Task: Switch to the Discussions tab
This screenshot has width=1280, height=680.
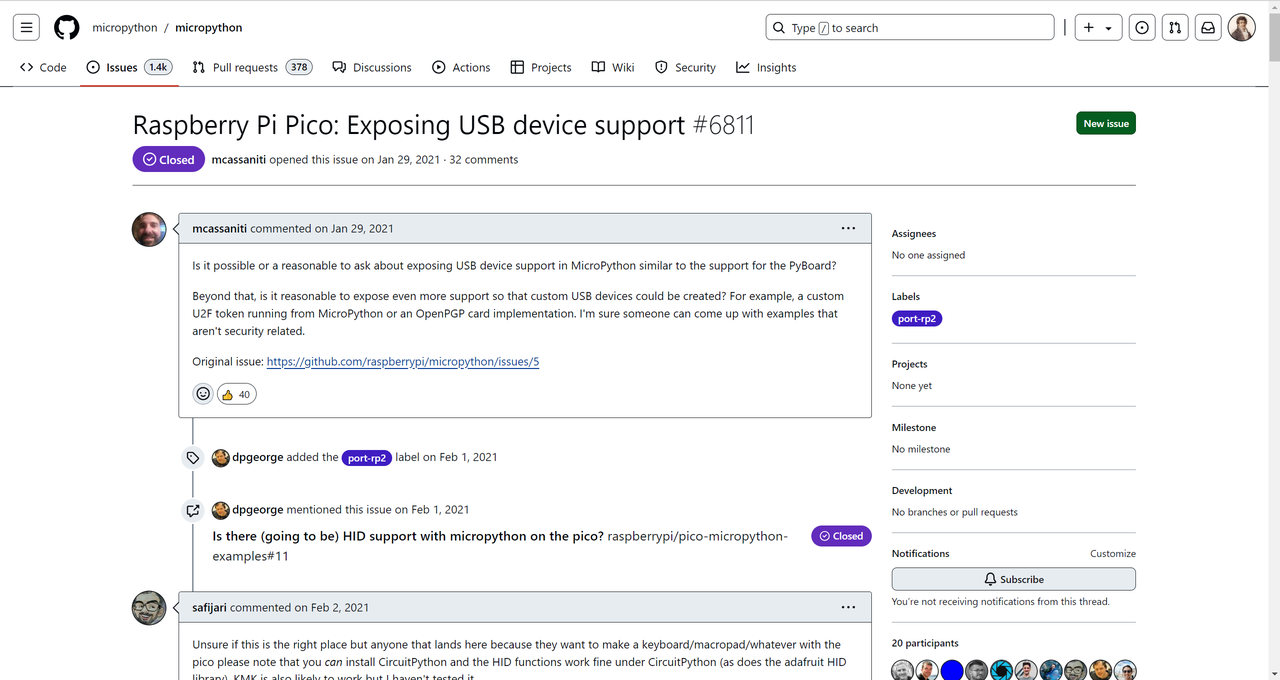Action: point(372,67)
